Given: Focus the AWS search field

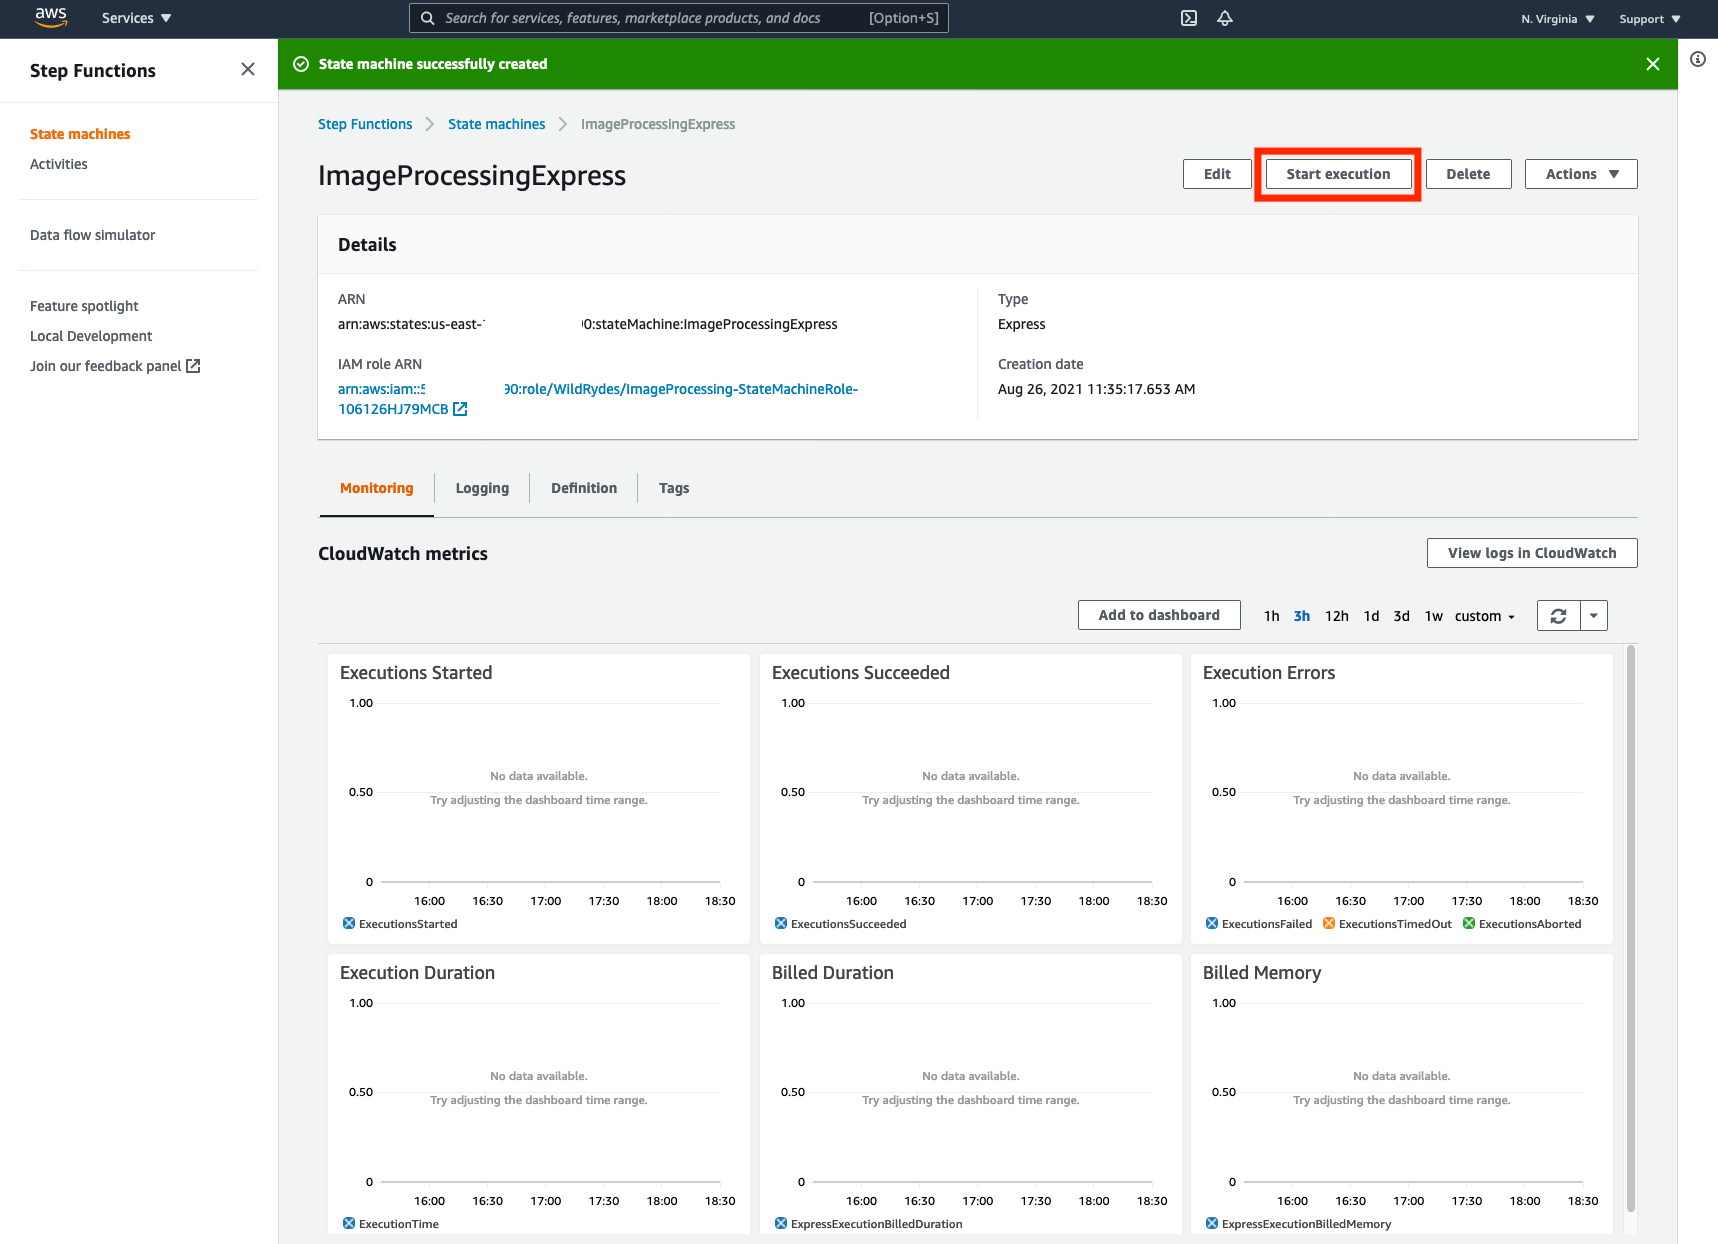Looking at the screenshot, I should click(679, 18).
